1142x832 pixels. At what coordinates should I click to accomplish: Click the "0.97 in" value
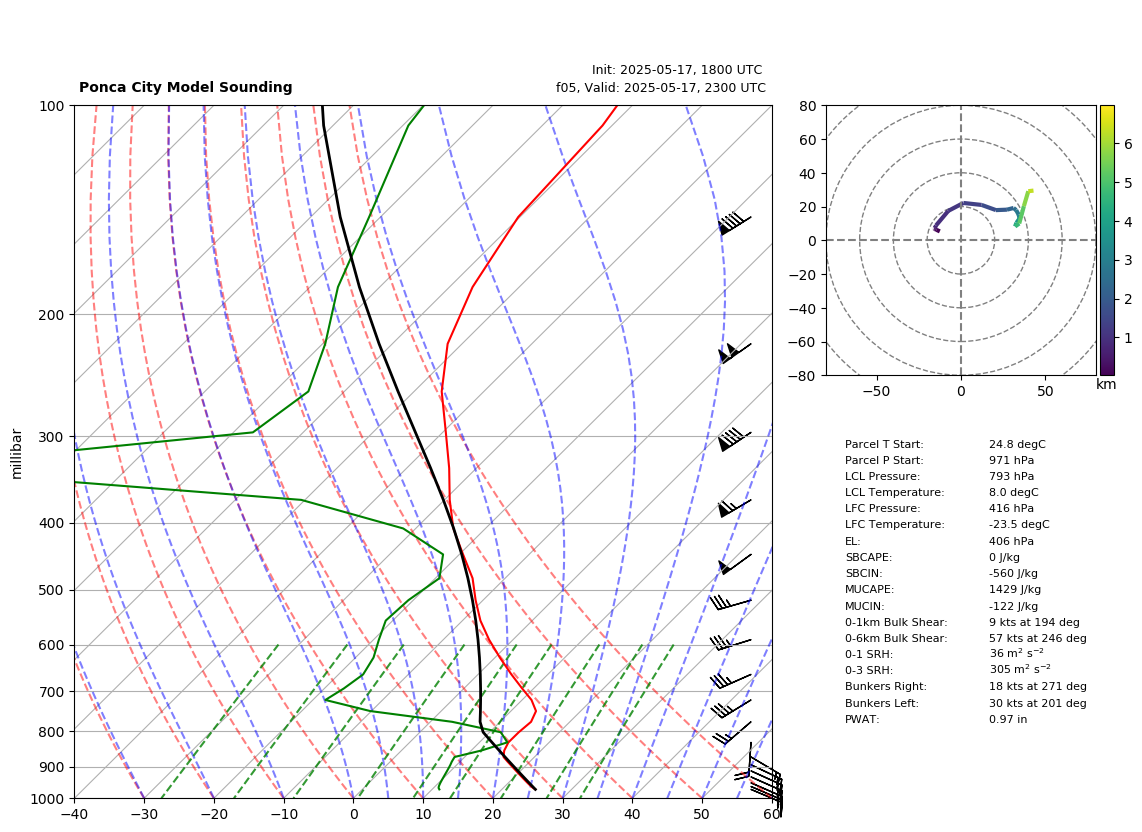click(x=1009, y=719)
